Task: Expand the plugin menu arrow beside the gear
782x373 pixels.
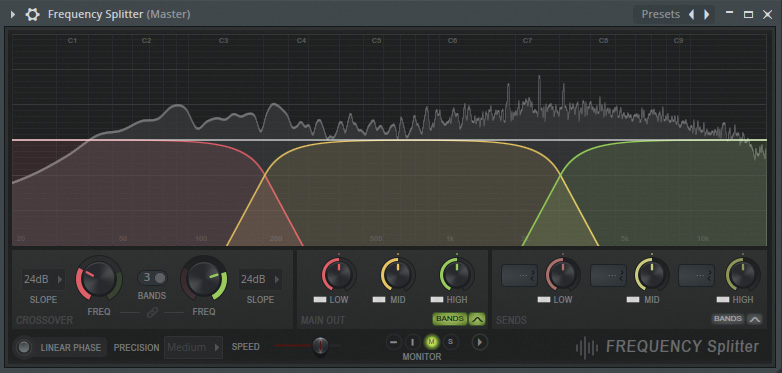Action: pos(13,14)
